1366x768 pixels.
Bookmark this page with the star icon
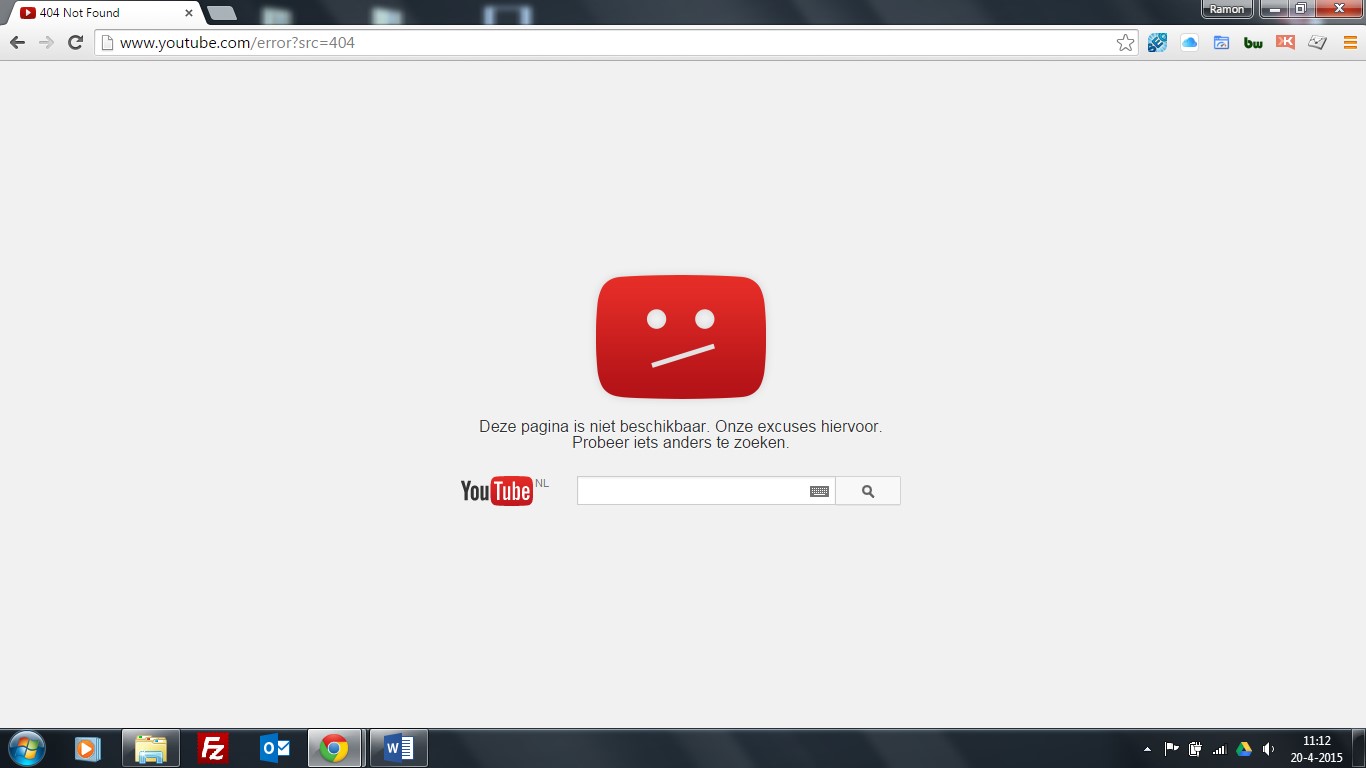point(1125,43)
